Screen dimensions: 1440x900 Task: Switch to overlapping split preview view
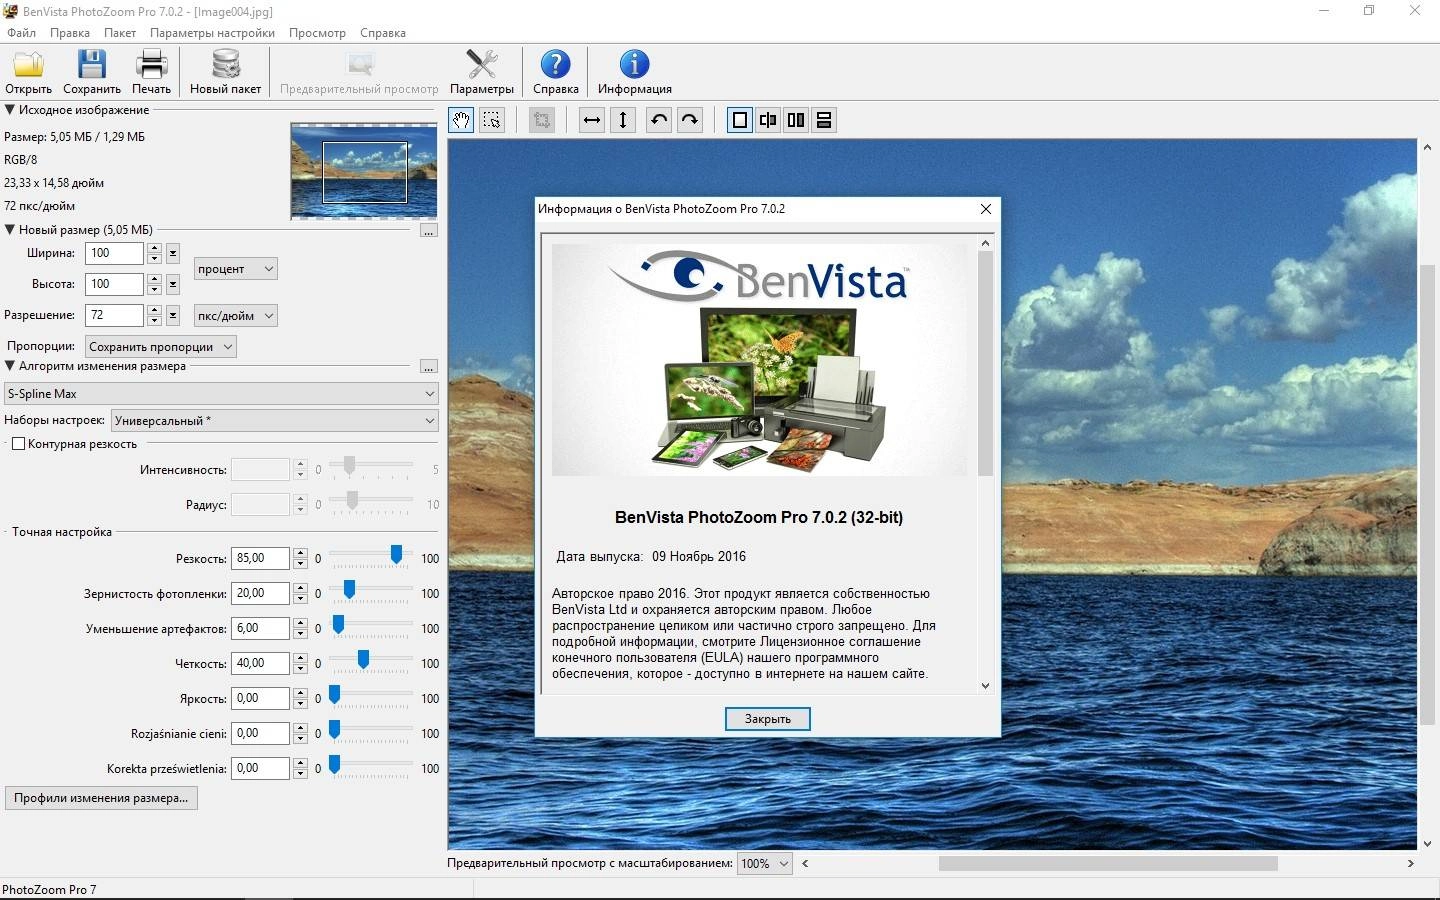point(768,120)
